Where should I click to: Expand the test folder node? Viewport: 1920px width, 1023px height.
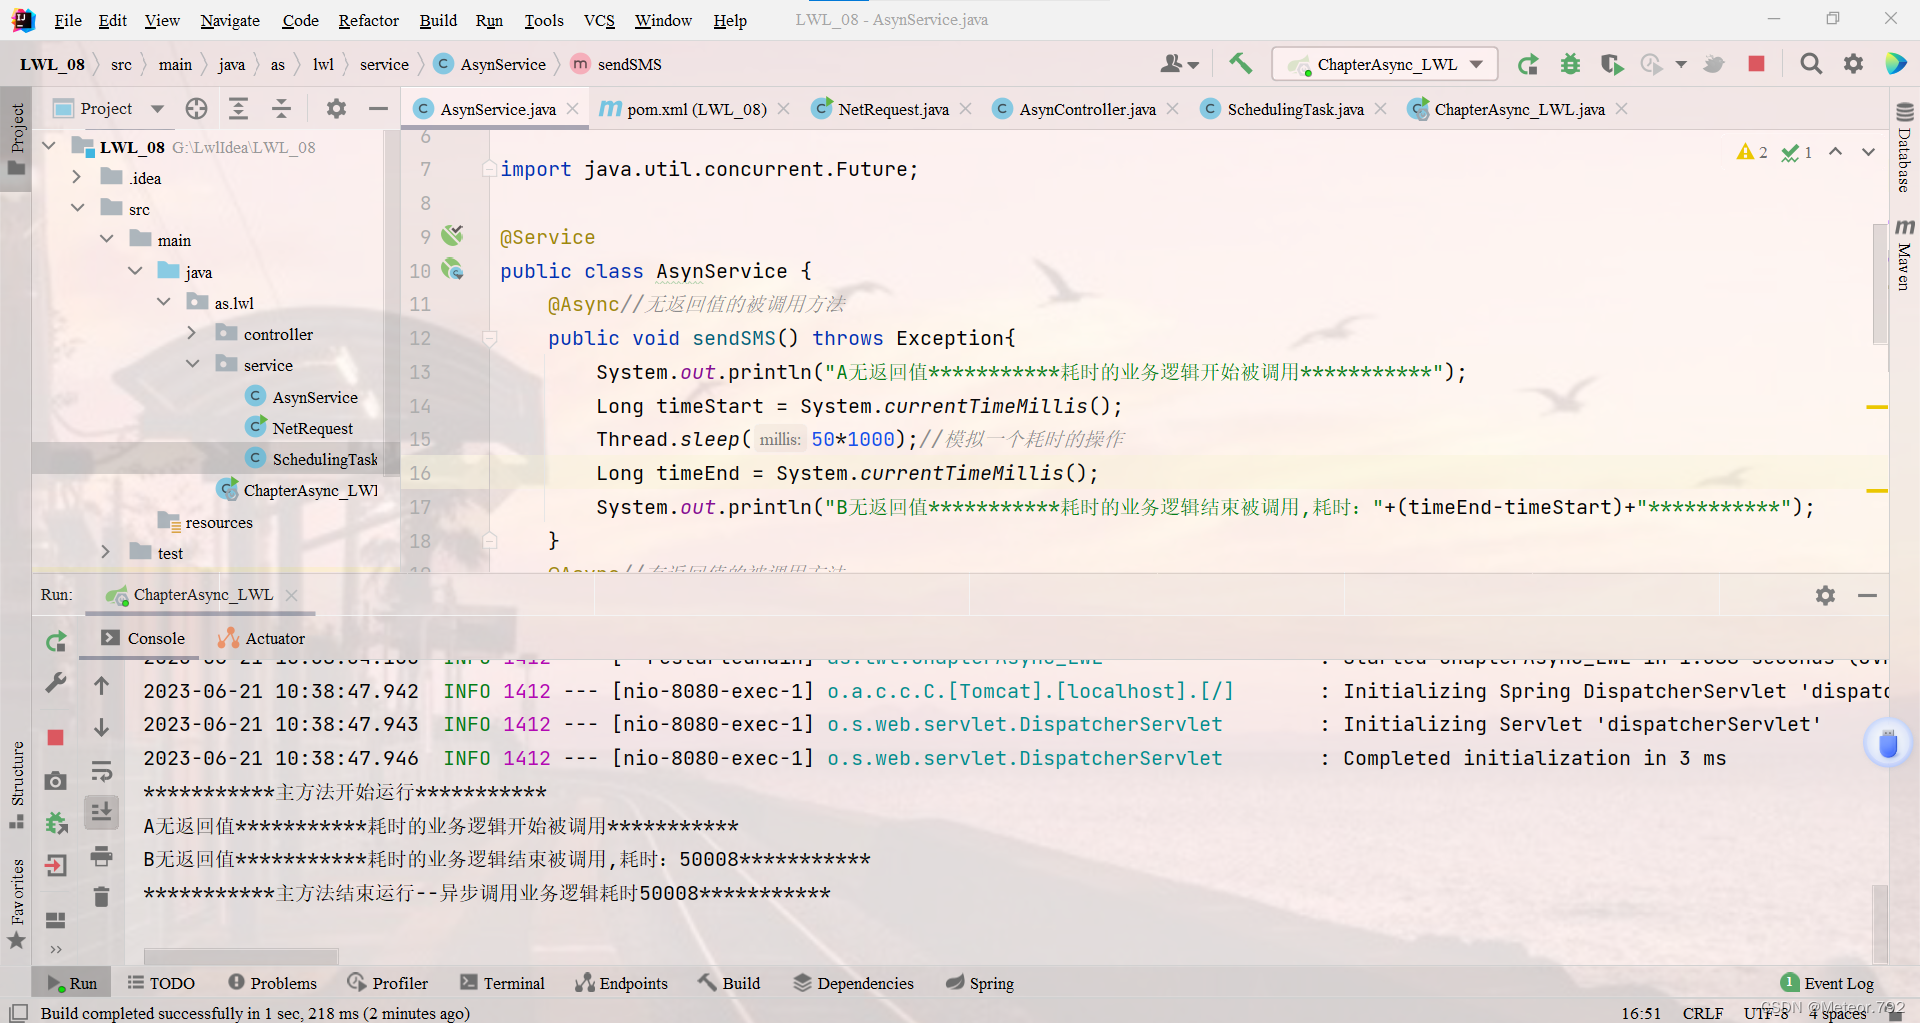[106, 551]
